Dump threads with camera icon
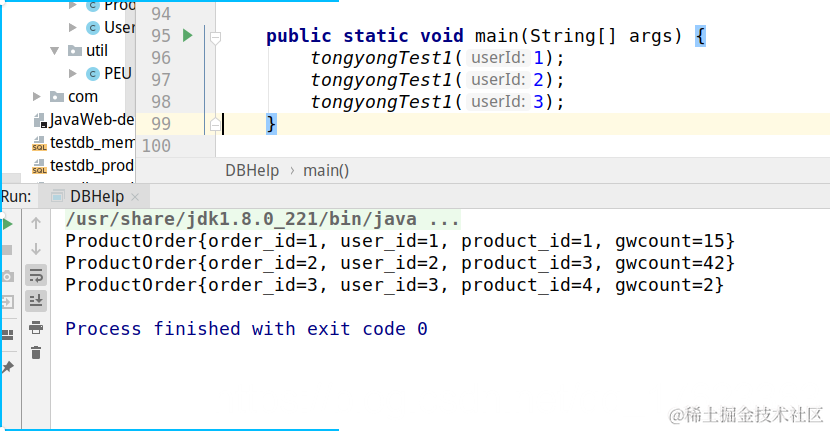 coord(7,276)
